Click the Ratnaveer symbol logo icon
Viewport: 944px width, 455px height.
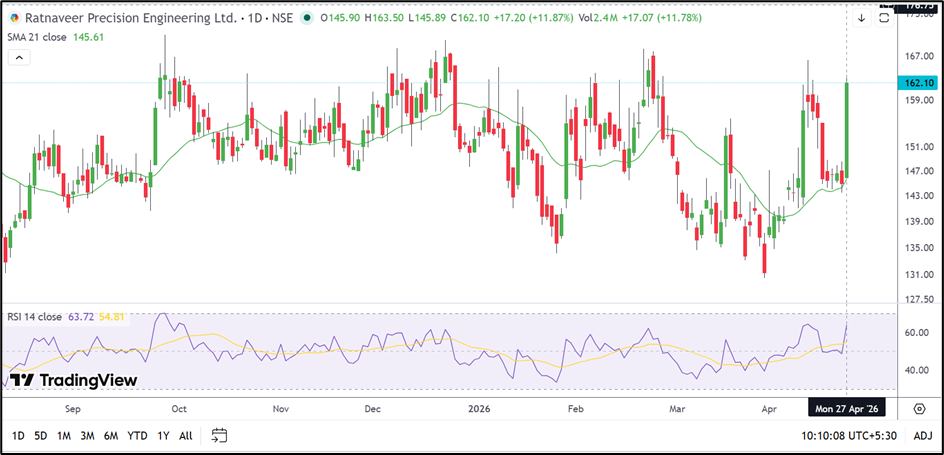pyautogui.click(x=13, y=18)
